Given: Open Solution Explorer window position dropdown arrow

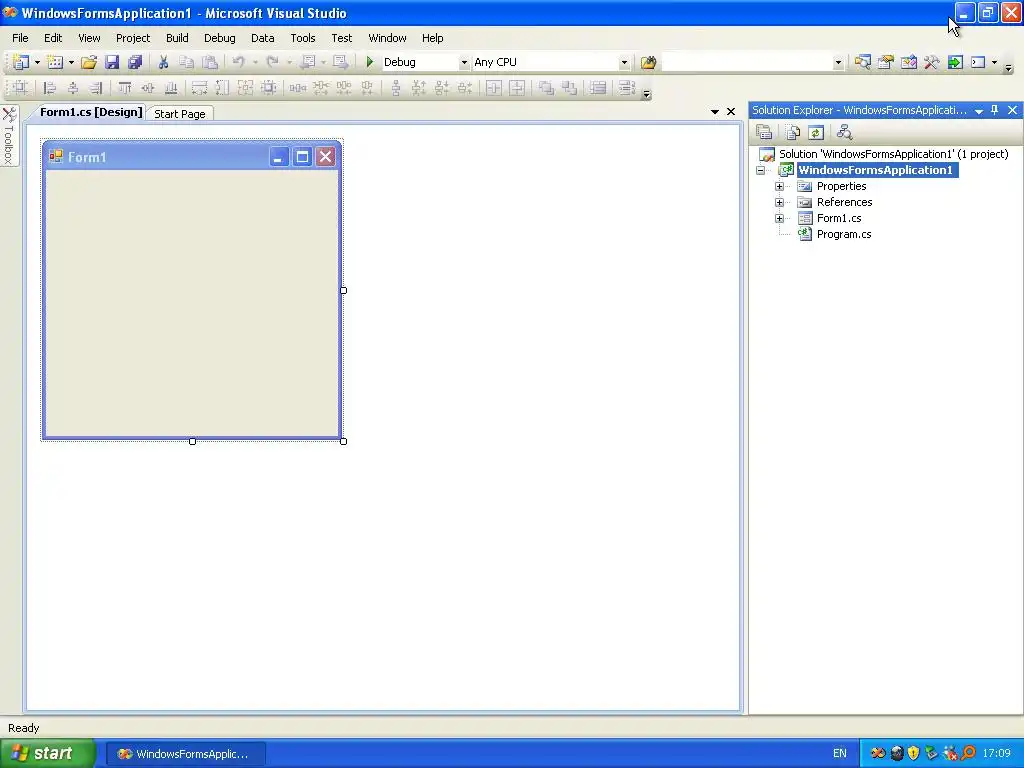Looking at the screenshot, I should [x=979, y=111].
